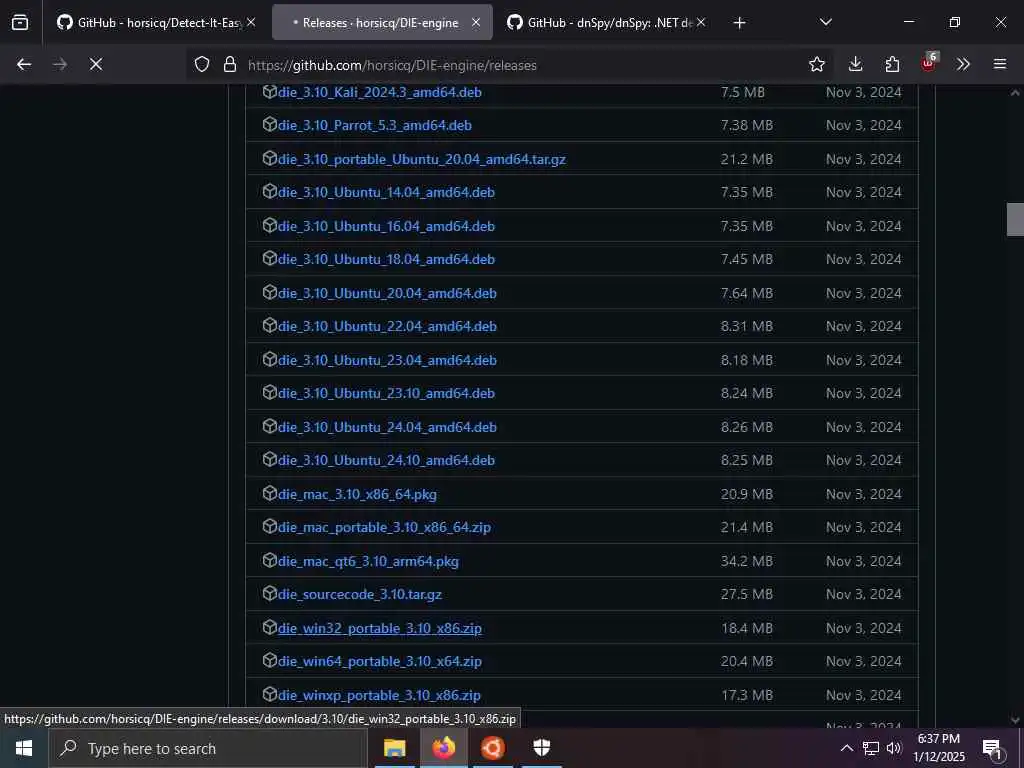Click the scrollbar up arrow
The height and width of the screenshot is (768, 1024).
tap(1015, 93)
